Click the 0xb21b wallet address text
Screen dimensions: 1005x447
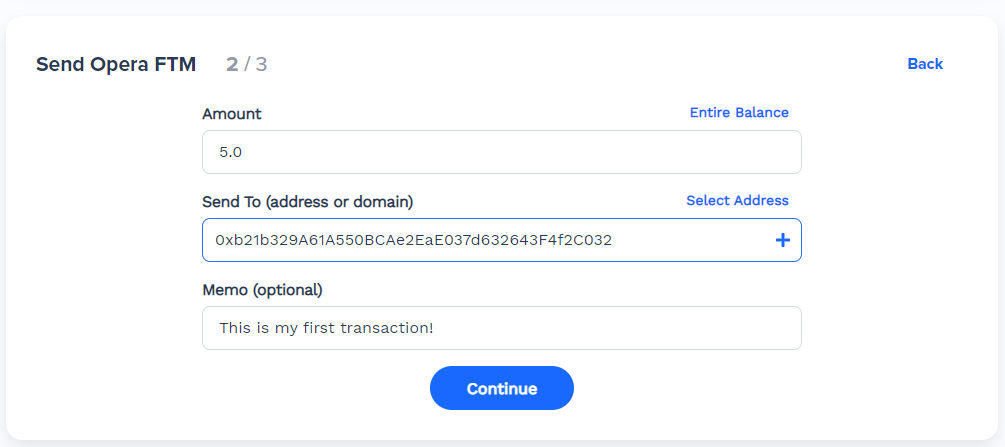414,240
